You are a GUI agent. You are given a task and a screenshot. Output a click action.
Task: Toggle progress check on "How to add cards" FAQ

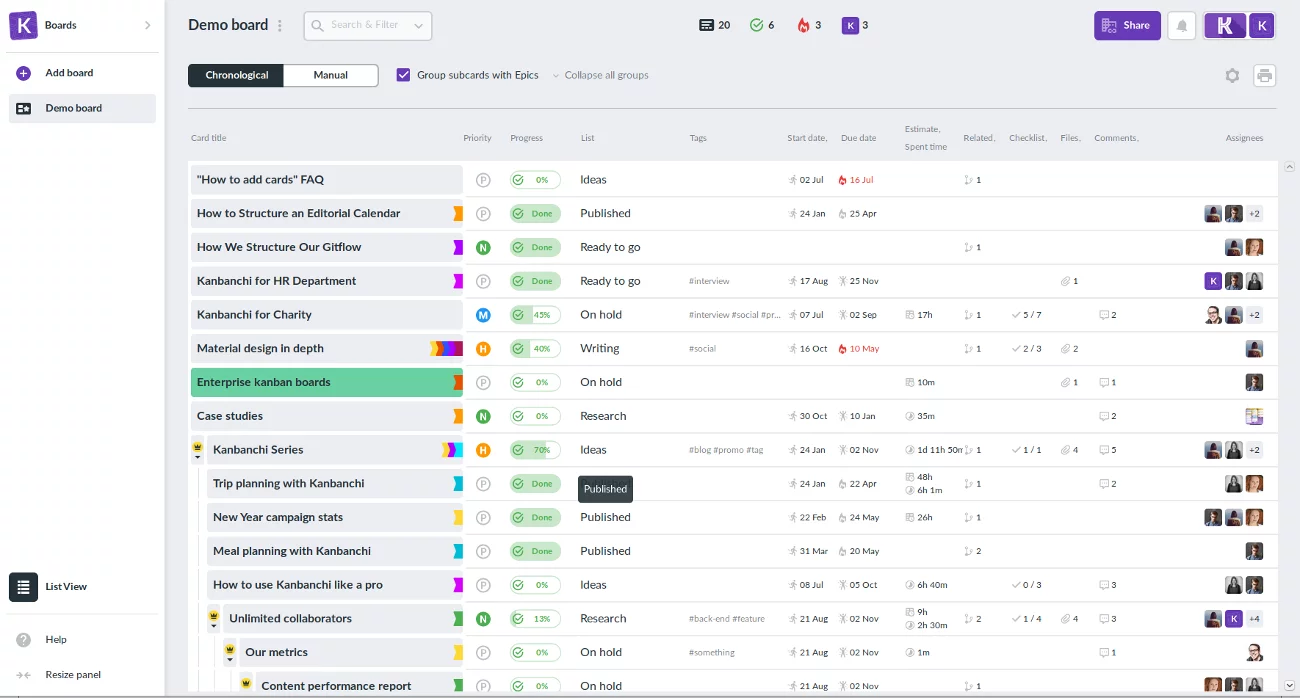[x=518, y=180]
